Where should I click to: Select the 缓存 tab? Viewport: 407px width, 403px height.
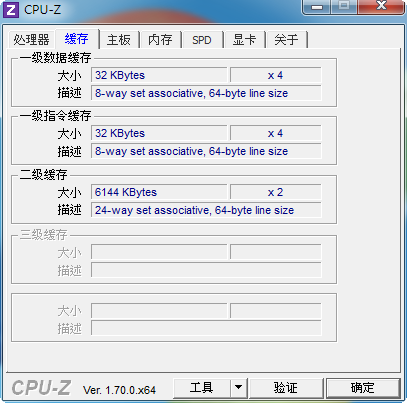tap(77, 39)
